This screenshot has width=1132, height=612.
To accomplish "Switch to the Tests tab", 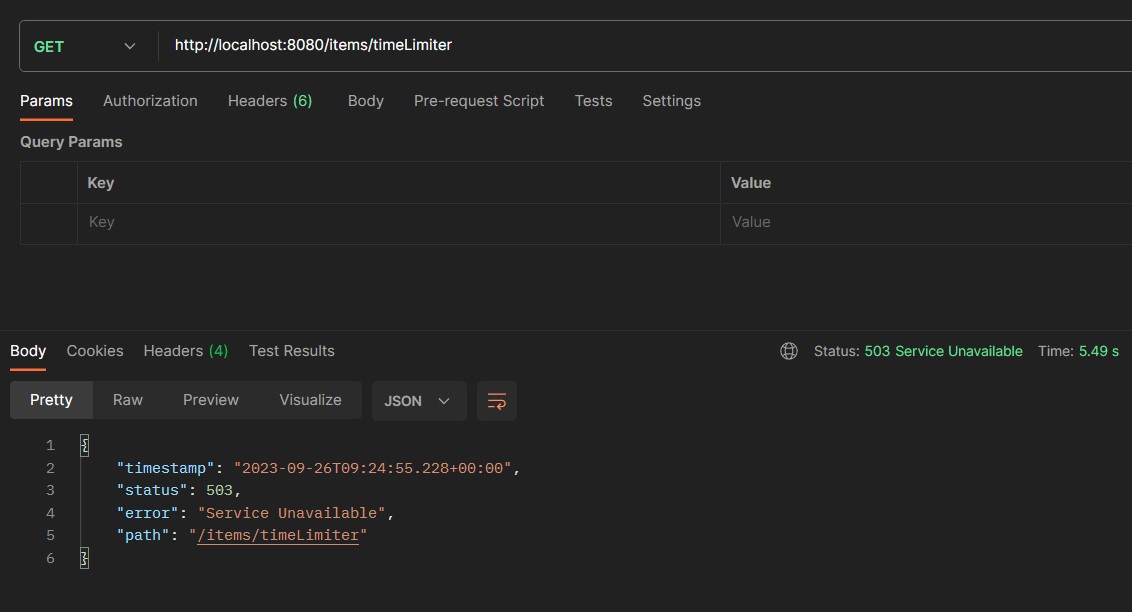I will (593, 101).
